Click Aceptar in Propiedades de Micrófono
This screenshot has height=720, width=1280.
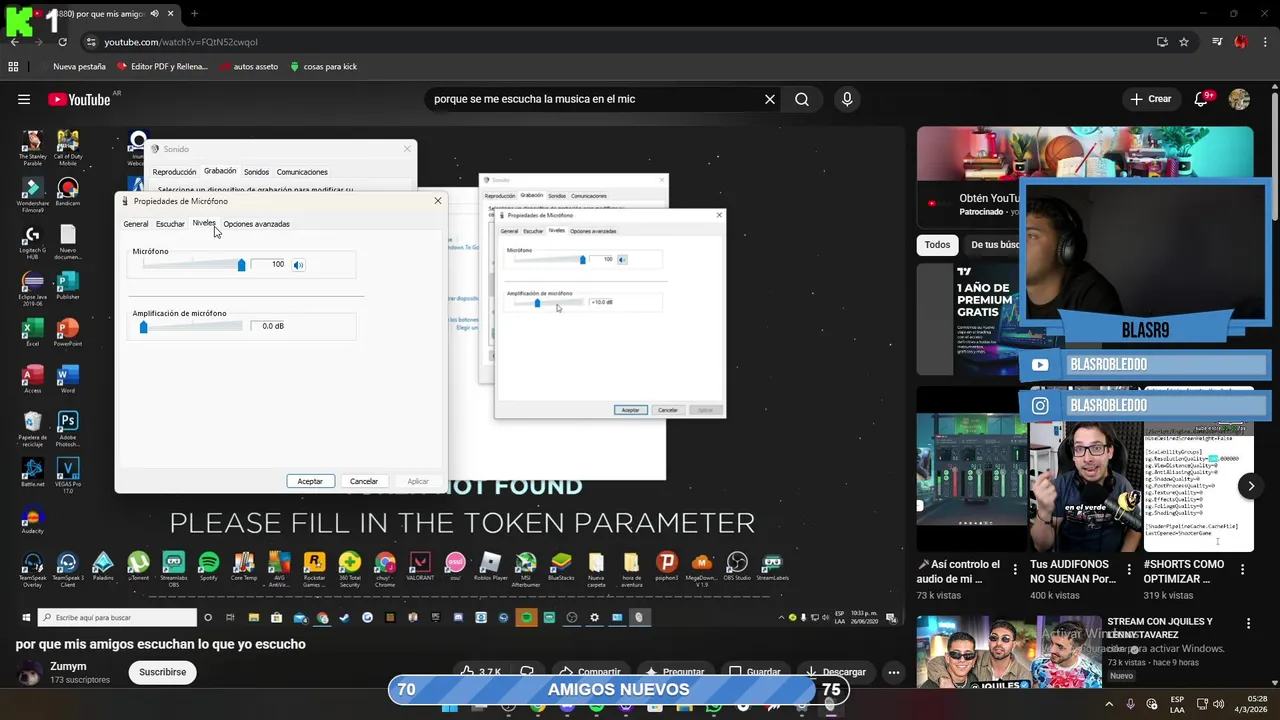pos(310,481)
